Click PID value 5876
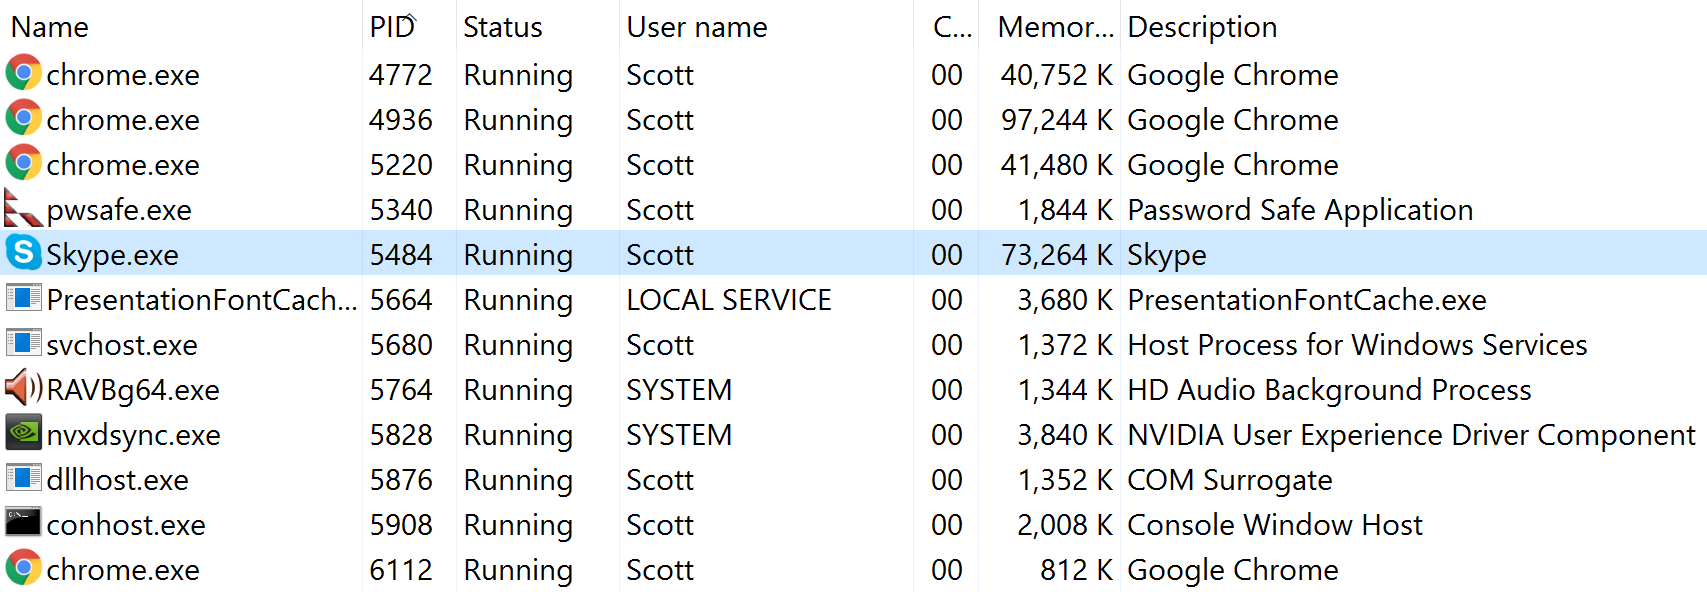This screenshot has height=596, width=1707. pyautogui.click(x=401, y=480)
